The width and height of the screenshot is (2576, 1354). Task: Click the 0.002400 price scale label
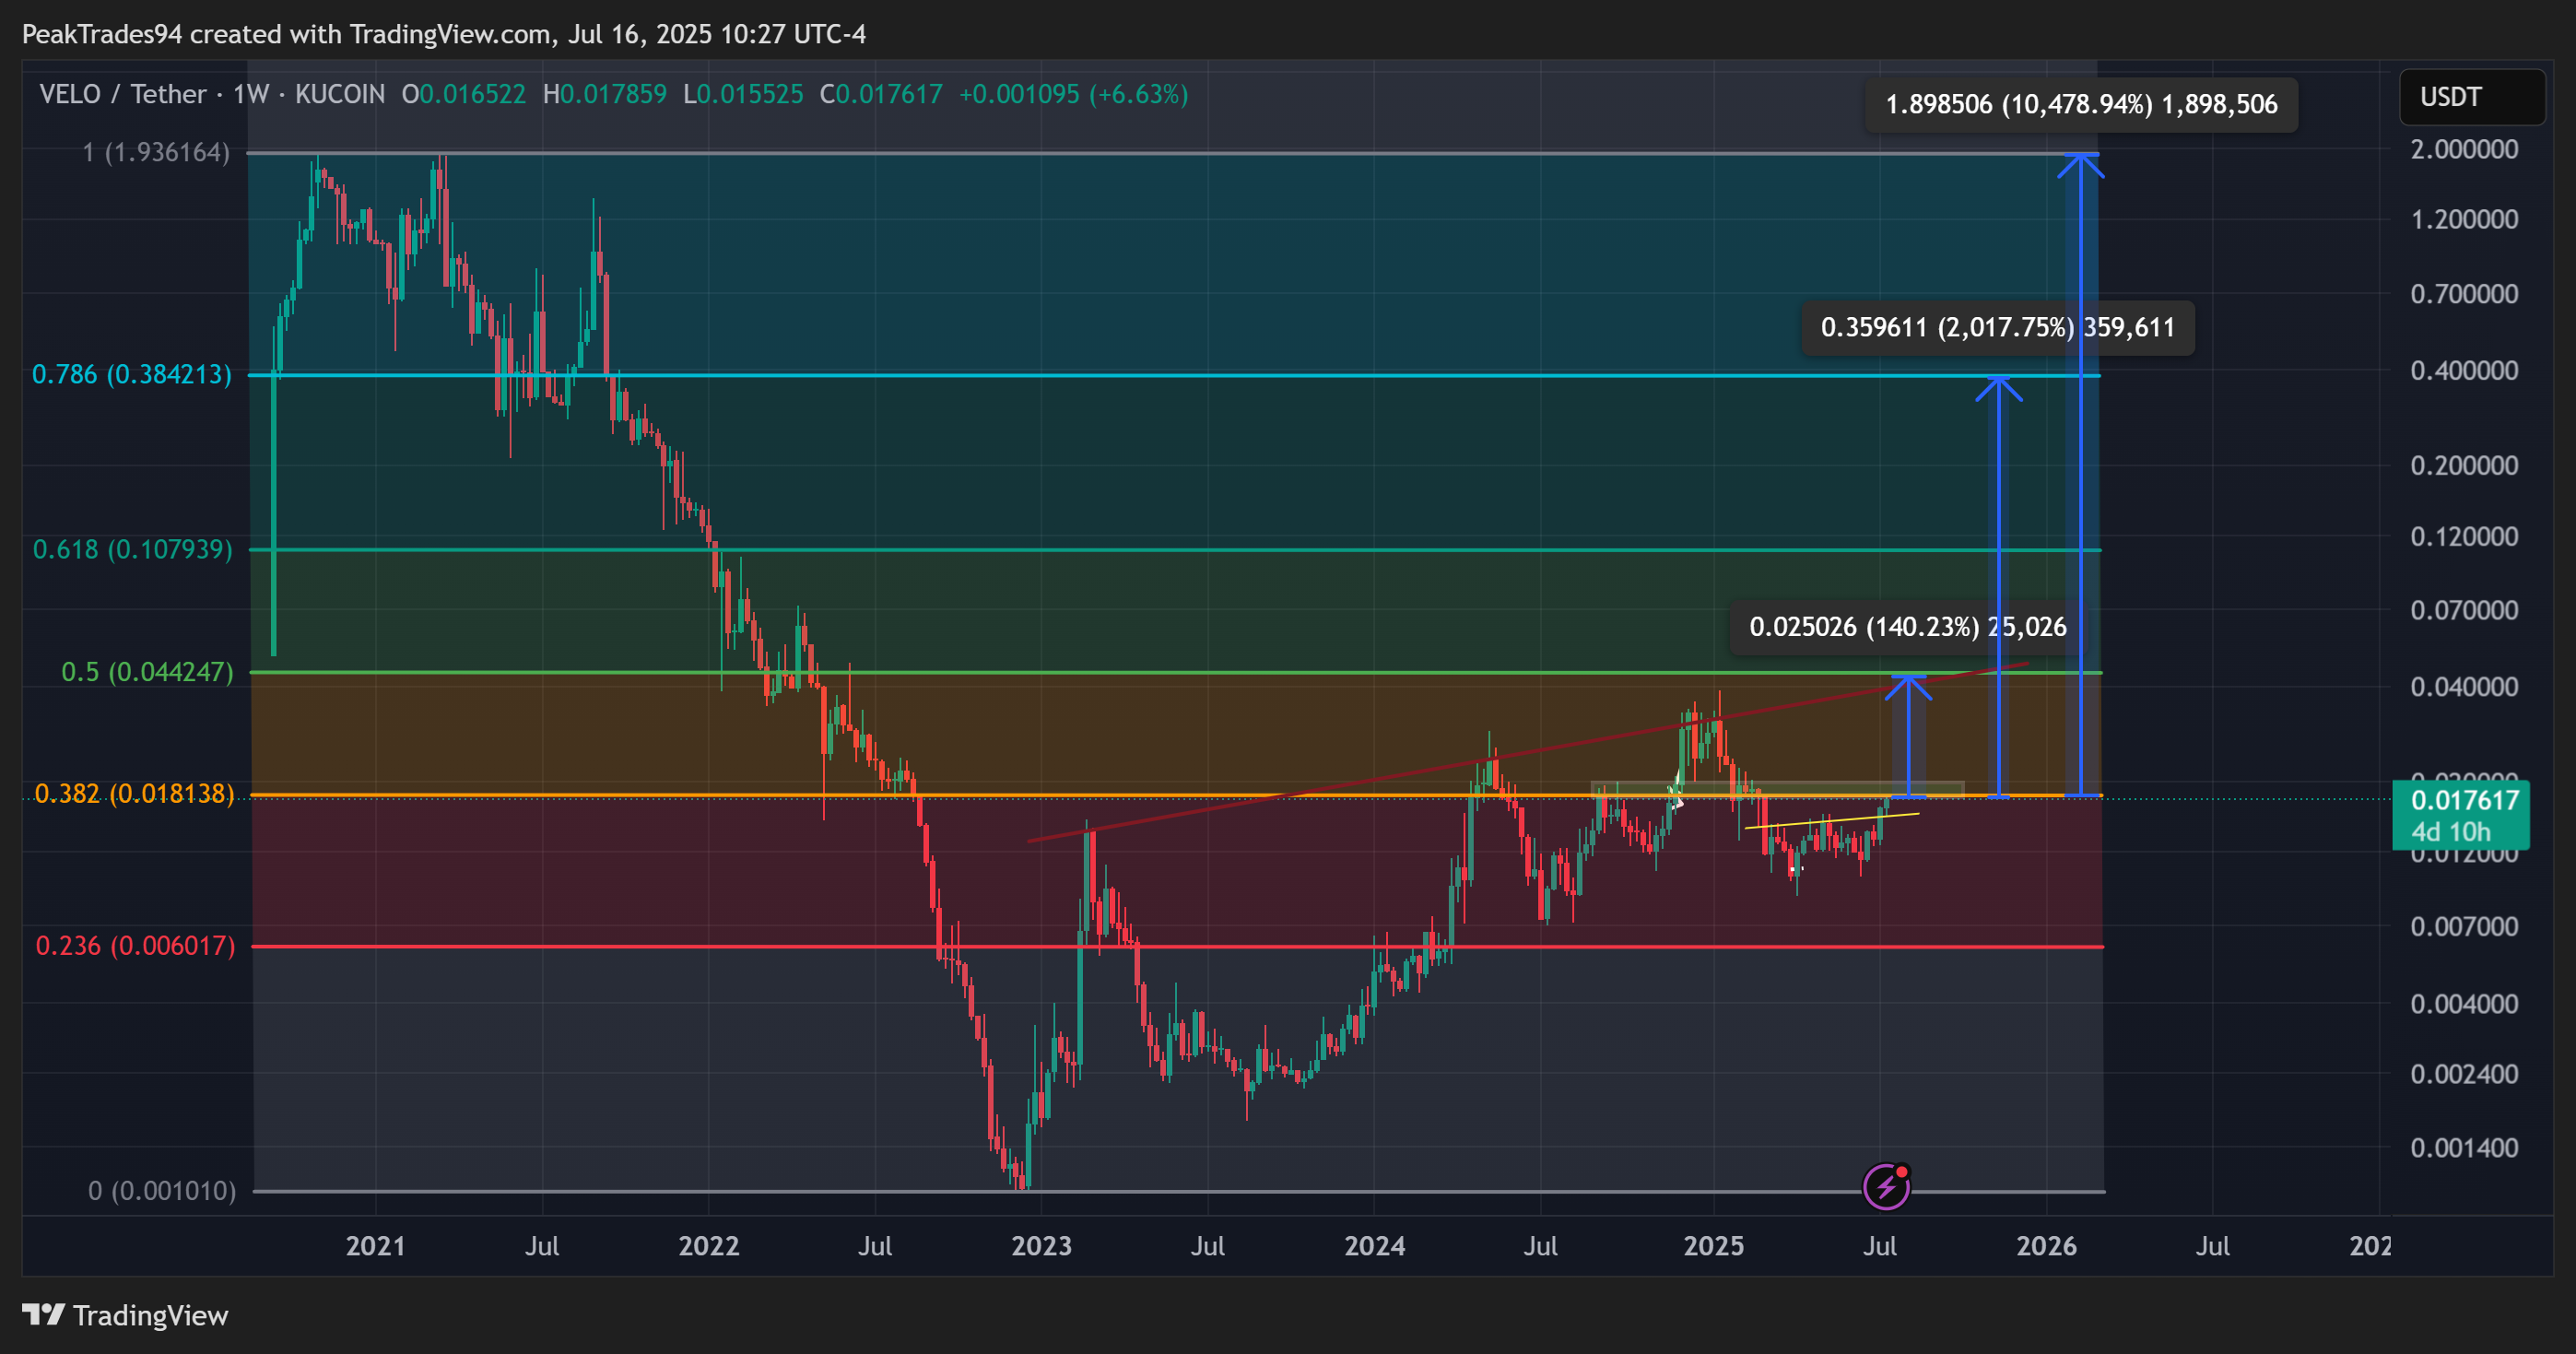click(x=2465, y=1074)
